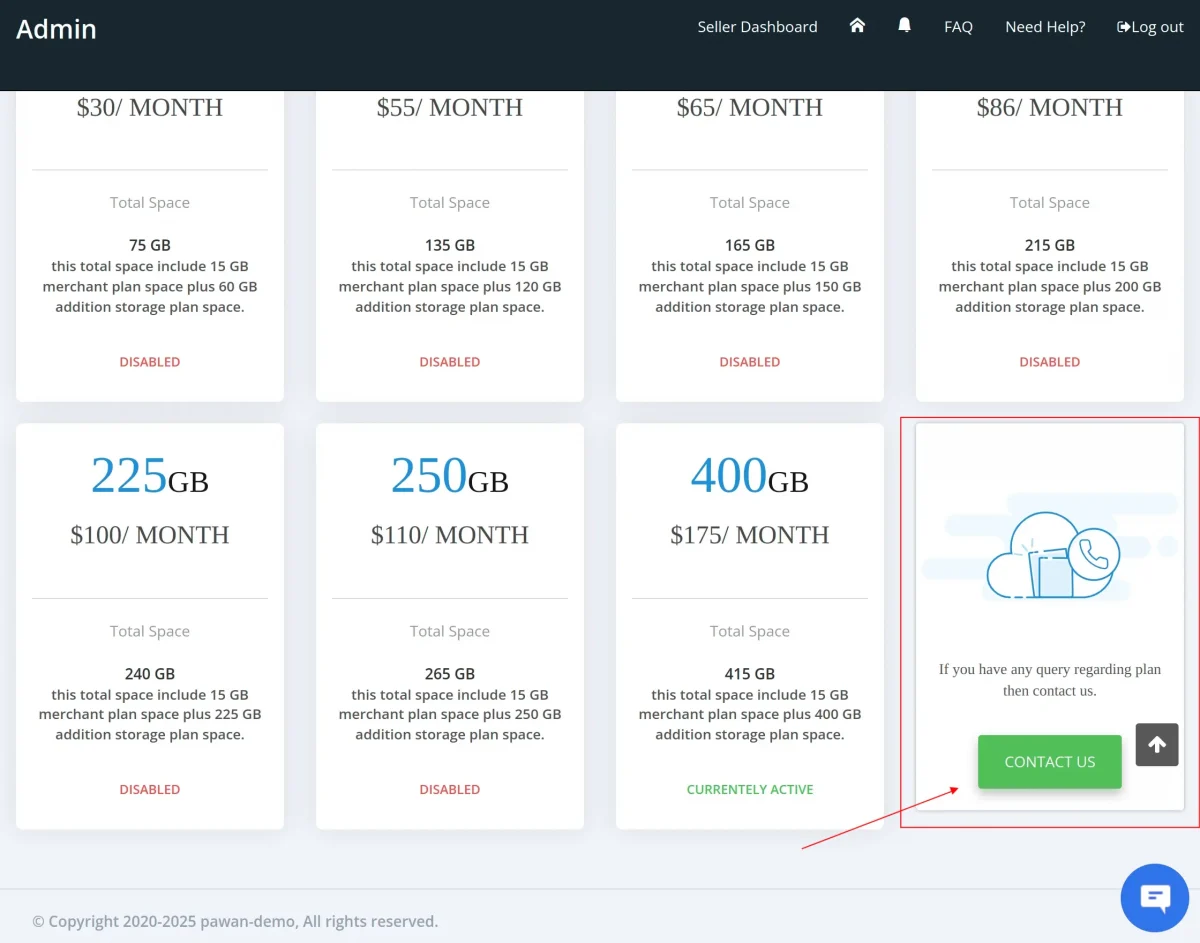Click the Admin brand title
This screenshot has width=1200, height=943.
(57, 29)
